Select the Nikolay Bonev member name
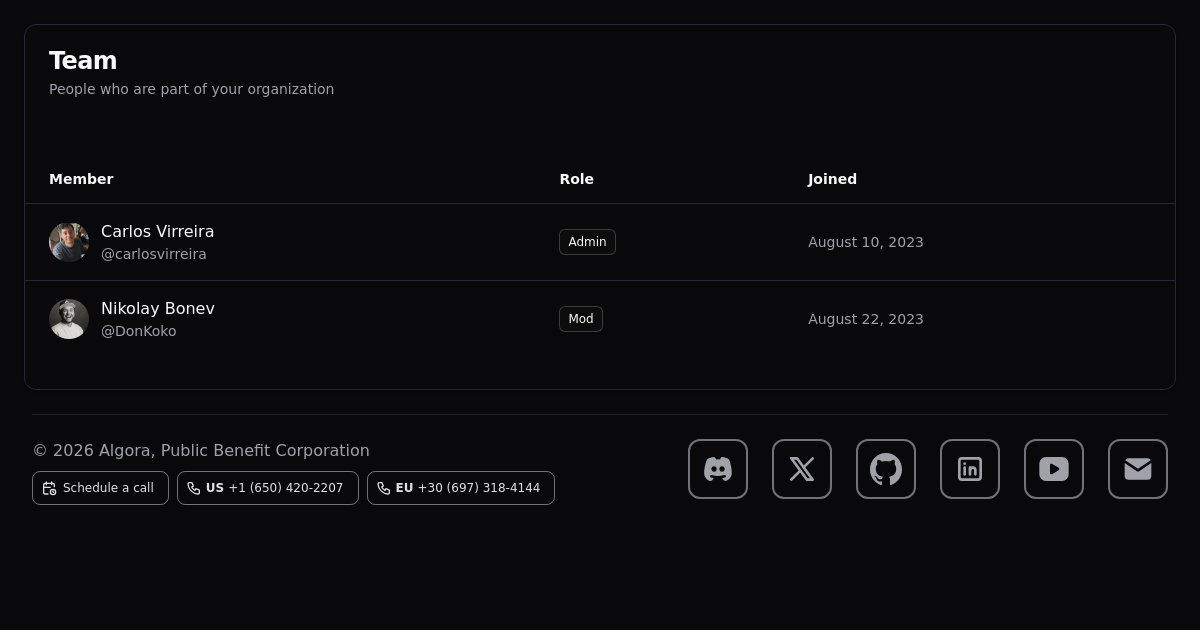 pyautogui.click(x=158, y=308)
